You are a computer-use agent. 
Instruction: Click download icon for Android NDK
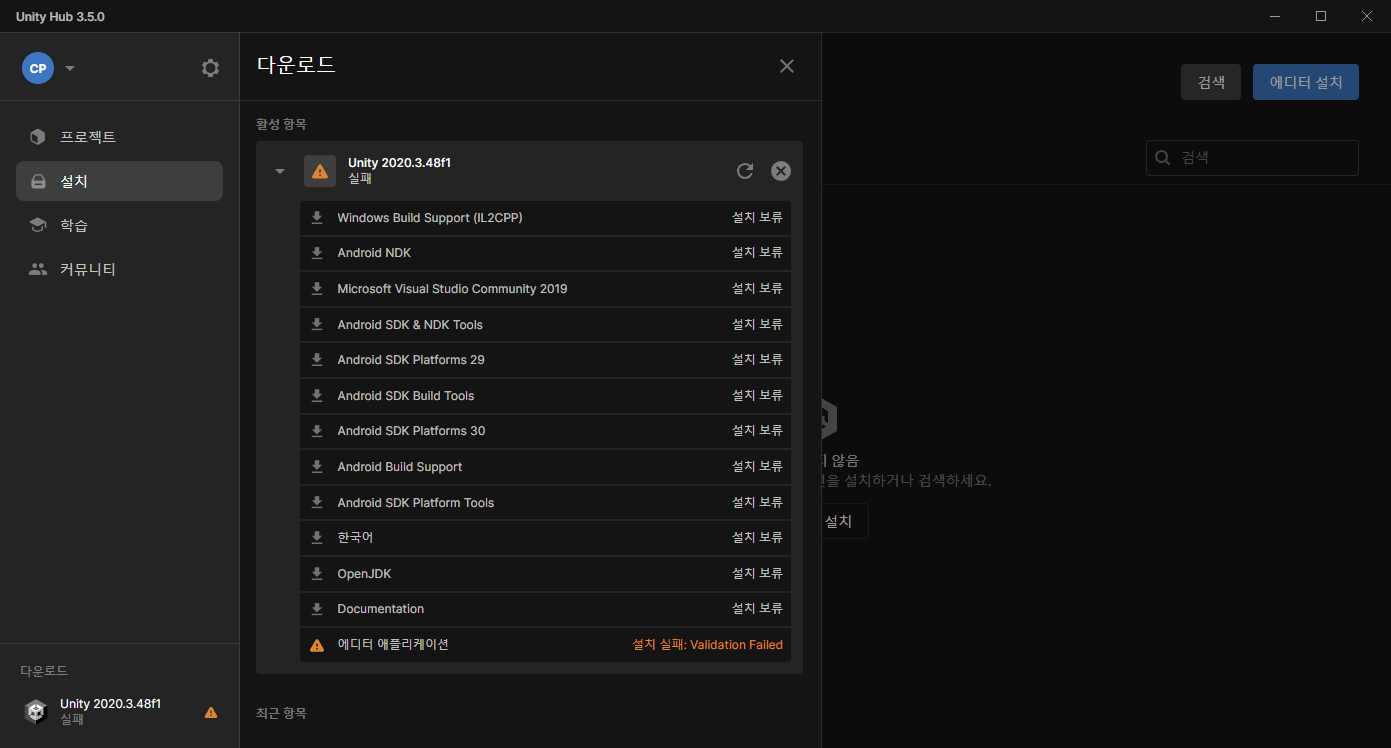[x=317, y=253]
